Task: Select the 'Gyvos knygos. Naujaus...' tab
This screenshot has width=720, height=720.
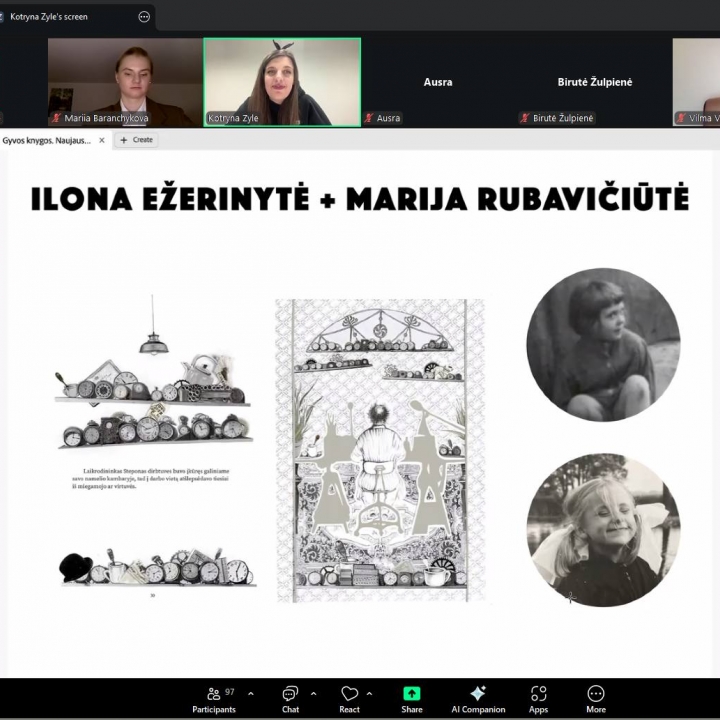Action: (x=46, y=140)
